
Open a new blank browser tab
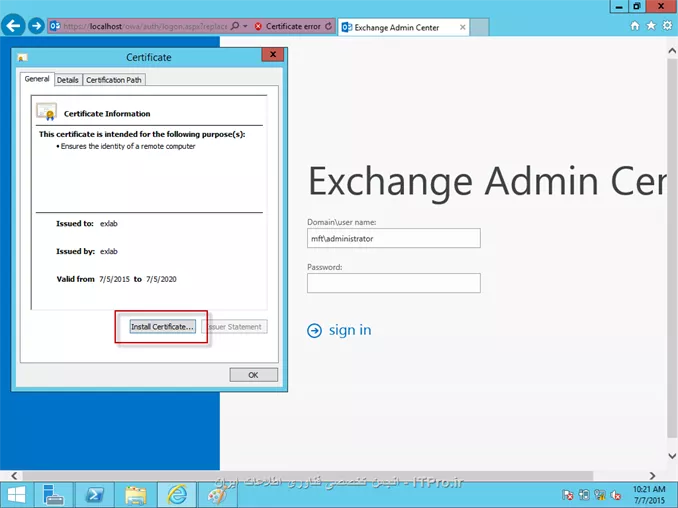tap(479, 27)
